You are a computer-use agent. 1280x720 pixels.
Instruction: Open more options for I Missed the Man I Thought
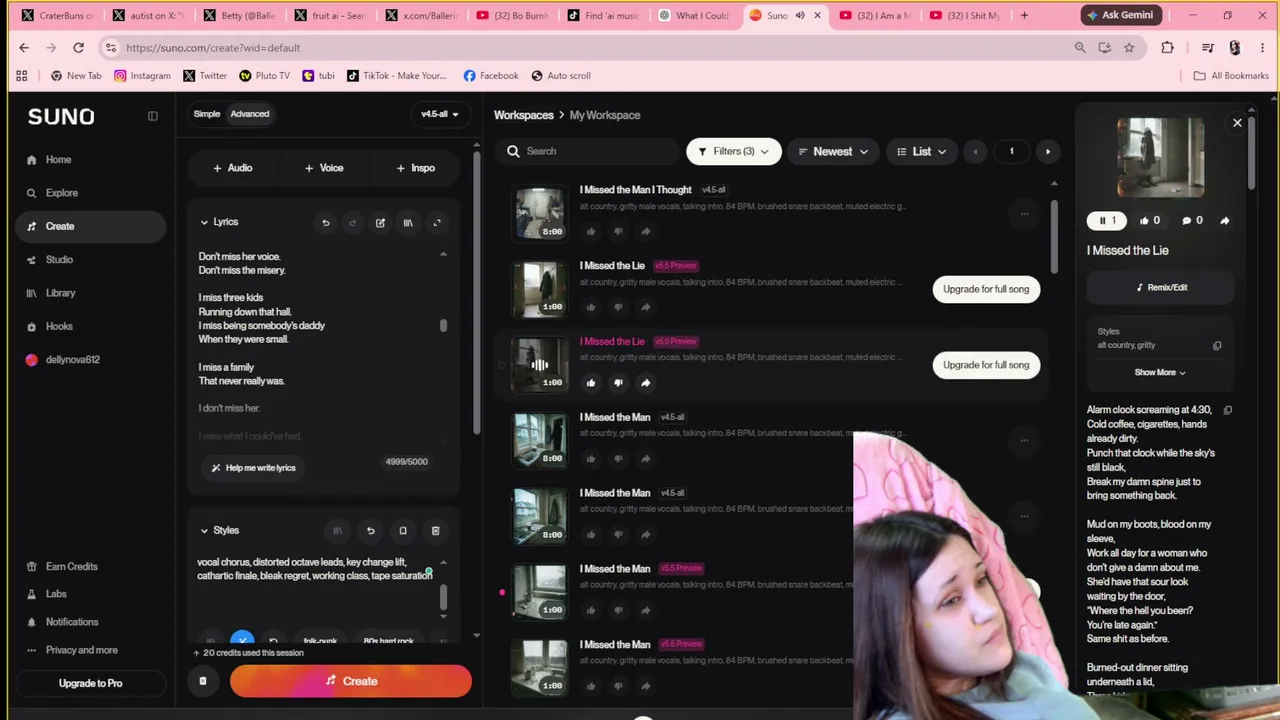(1024, 213)
